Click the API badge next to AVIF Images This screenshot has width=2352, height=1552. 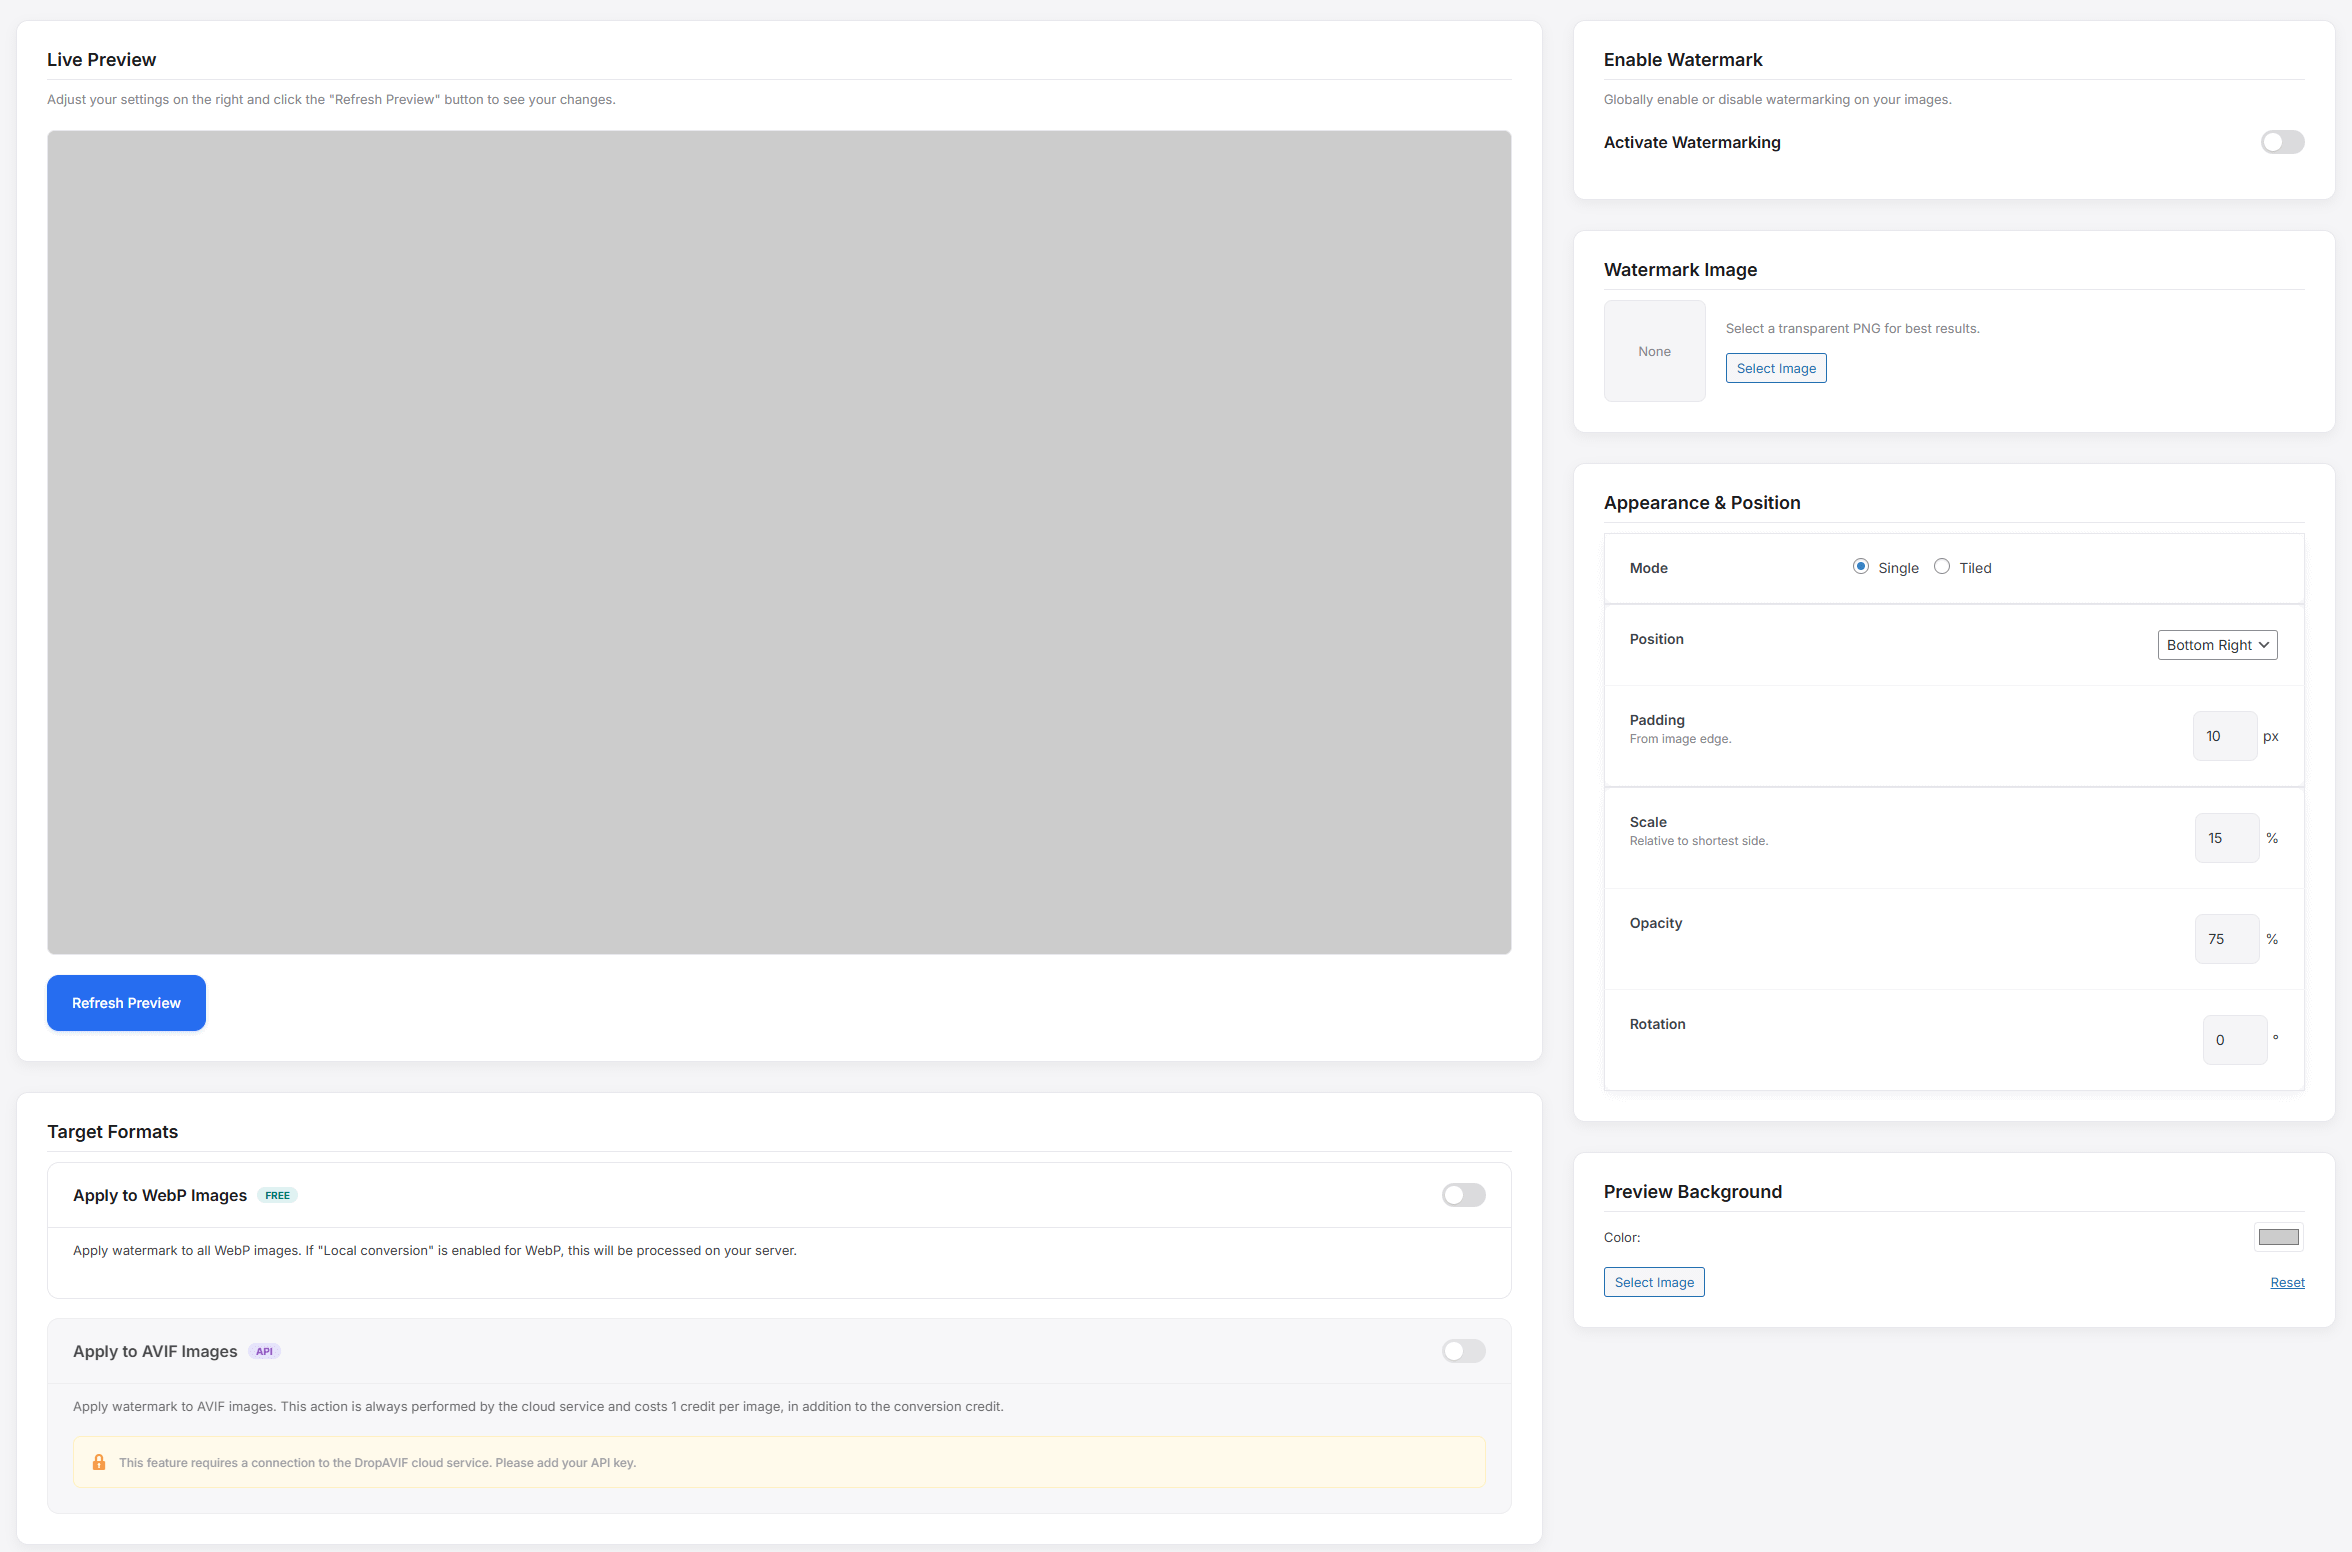[264, 1351]
